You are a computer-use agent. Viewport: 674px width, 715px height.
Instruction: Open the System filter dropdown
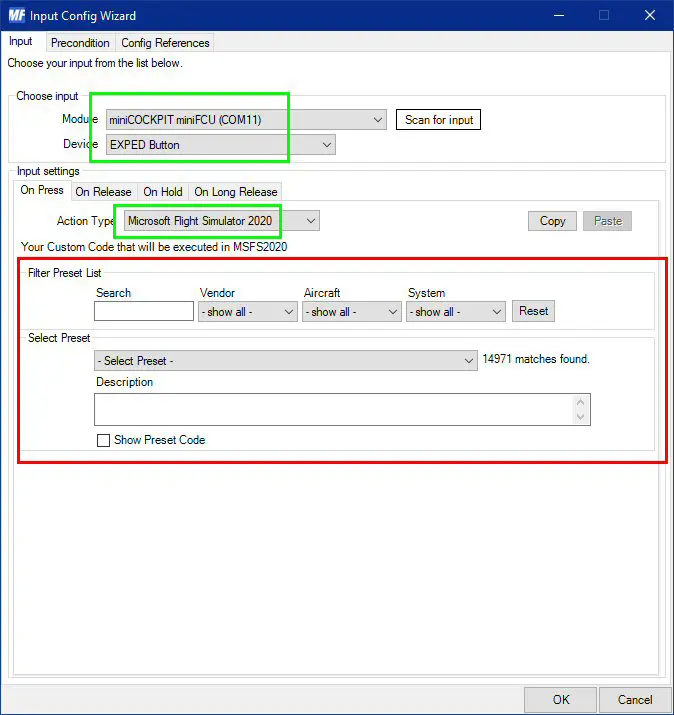(456, 312)
